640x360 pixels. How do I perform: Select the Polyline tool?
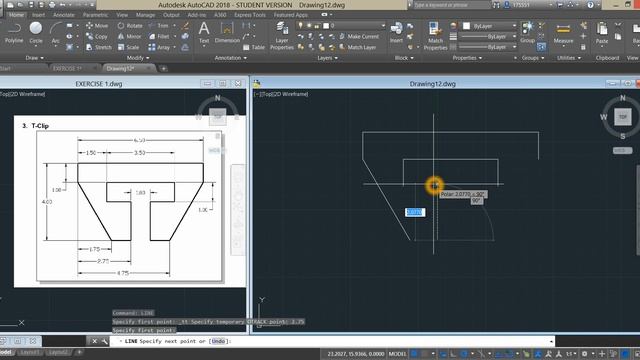pyautogui.click(x=14, y=33)
